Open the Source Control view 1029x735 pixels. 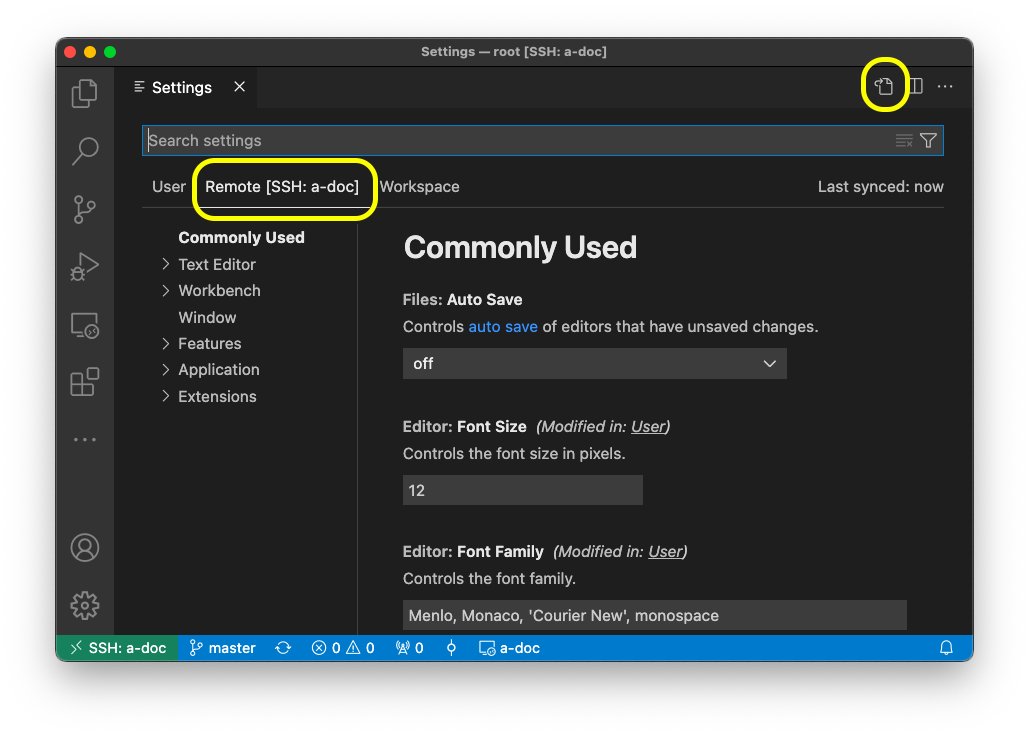point(85,209)
